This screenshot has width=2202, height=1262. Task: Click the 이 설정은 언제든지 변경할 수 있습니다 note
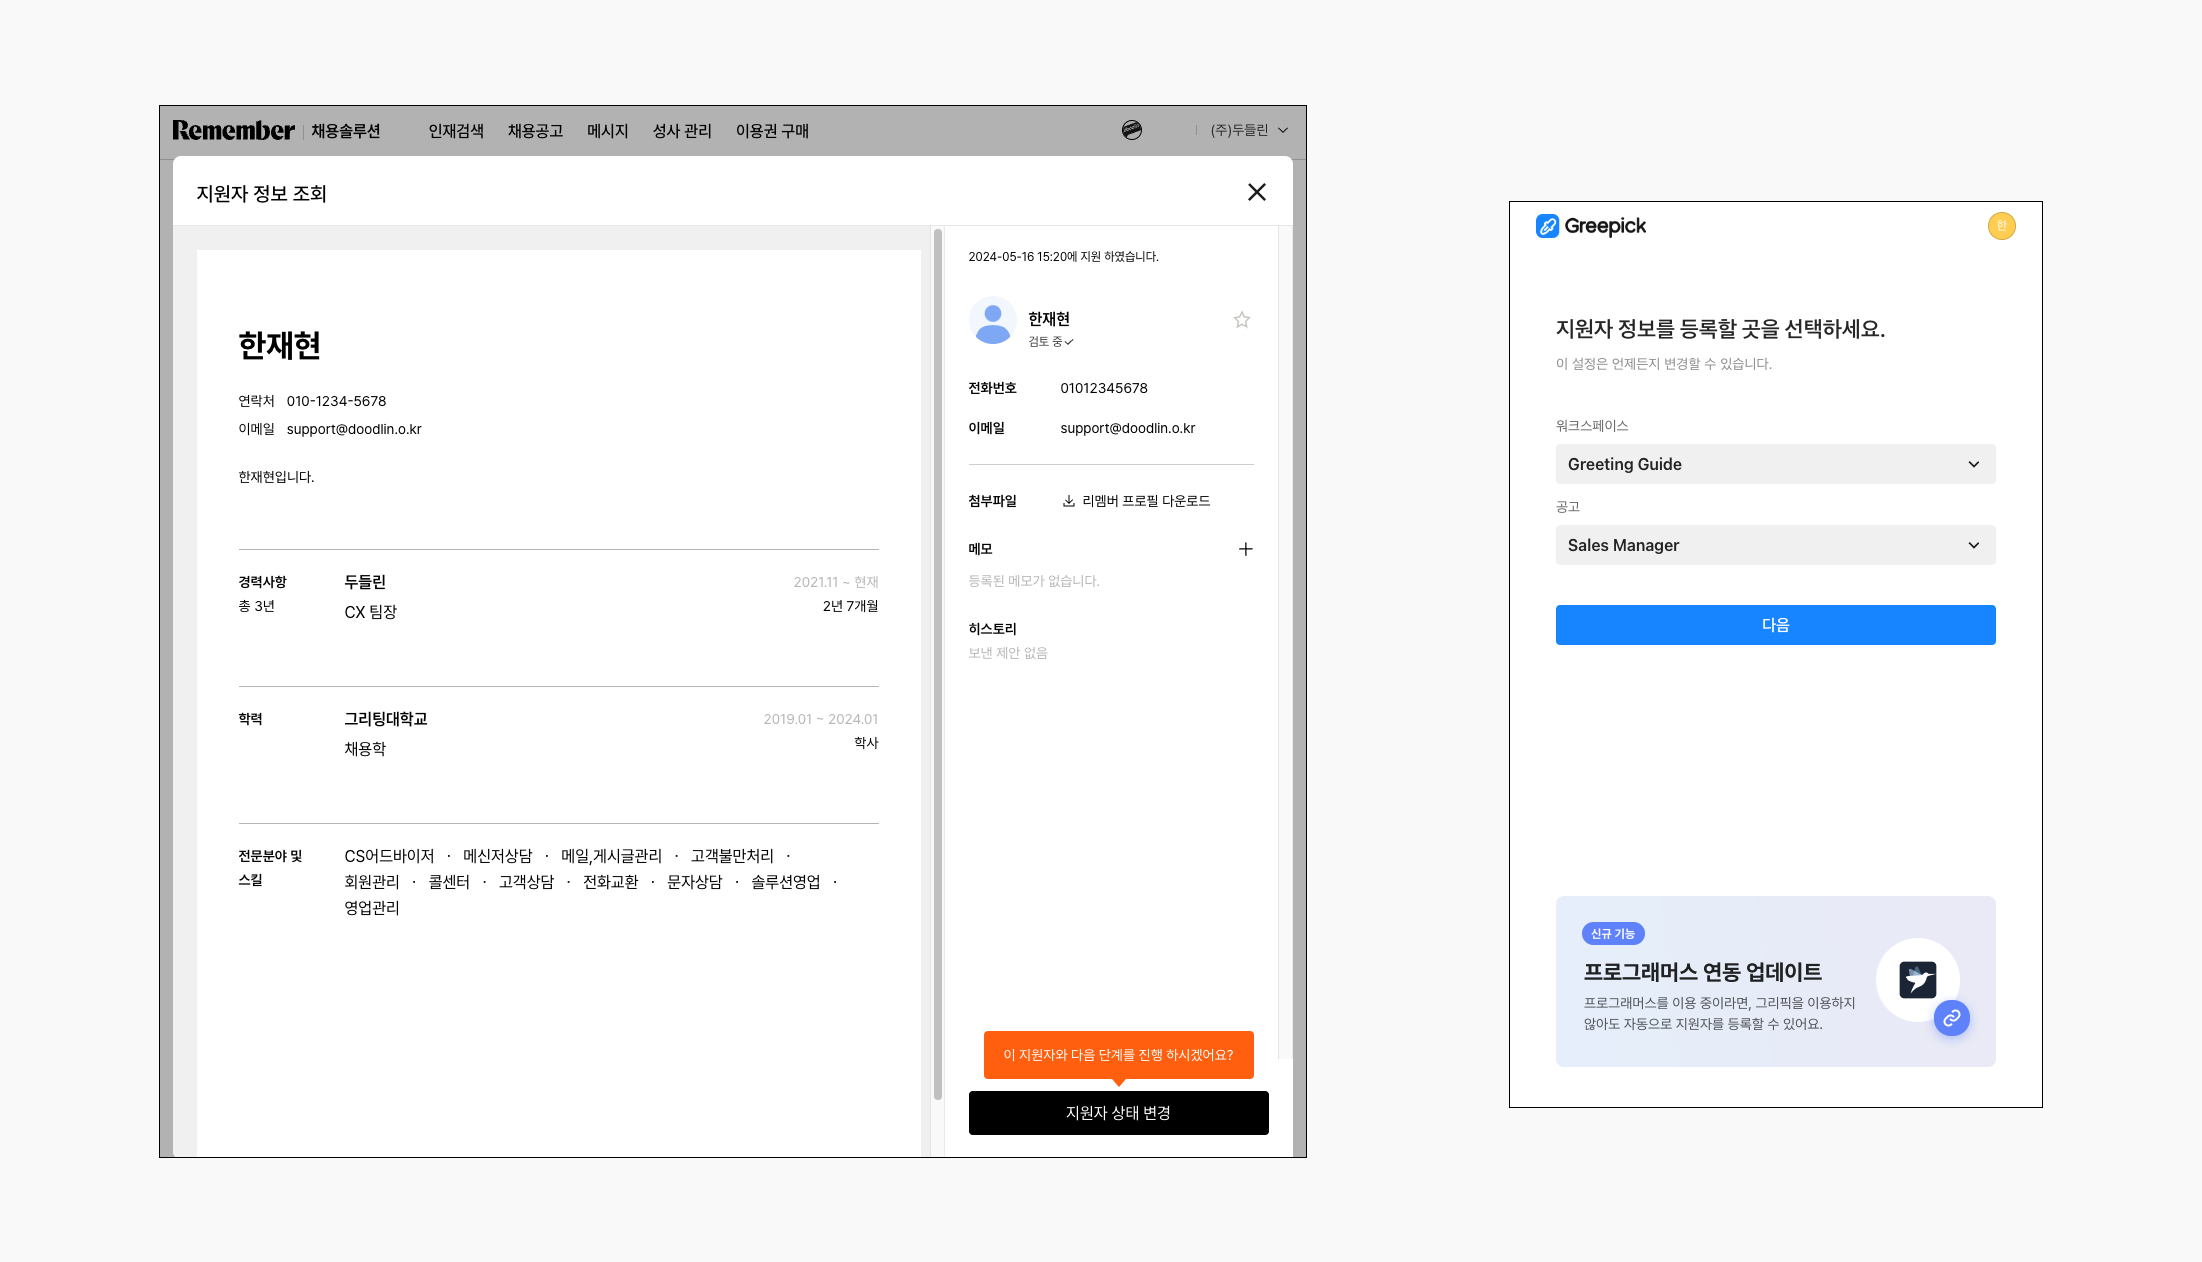[1664, 364]
